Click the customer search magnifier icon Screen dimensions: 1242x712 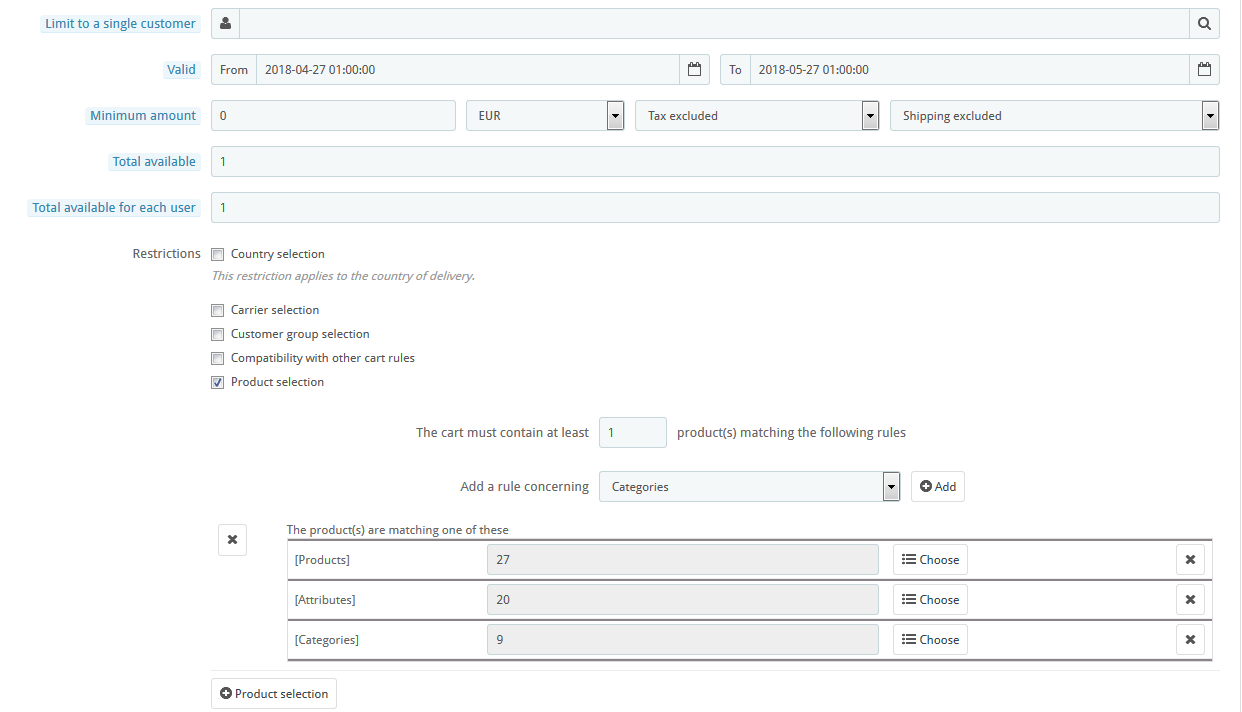pos(1204,24)
